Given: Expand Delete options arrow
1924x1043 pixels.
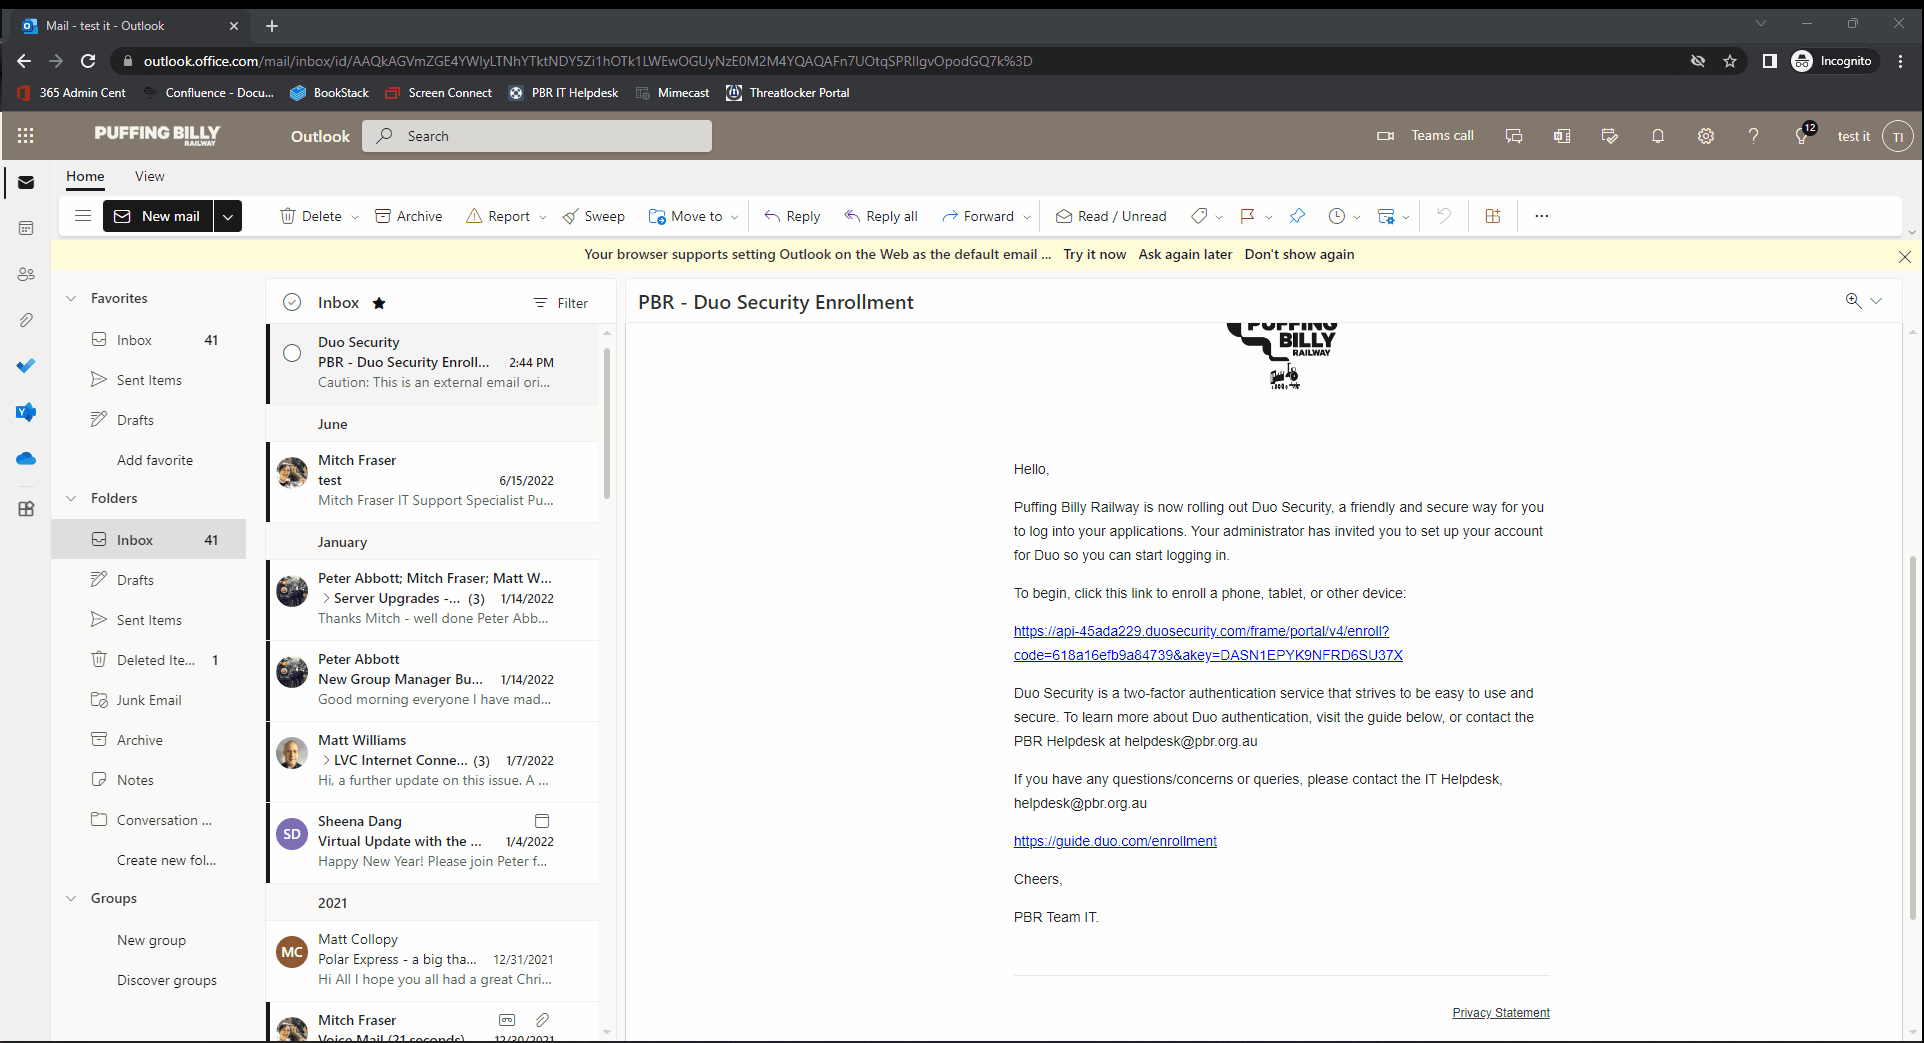Looking at the screenshot, I should [x=354, y=217].
